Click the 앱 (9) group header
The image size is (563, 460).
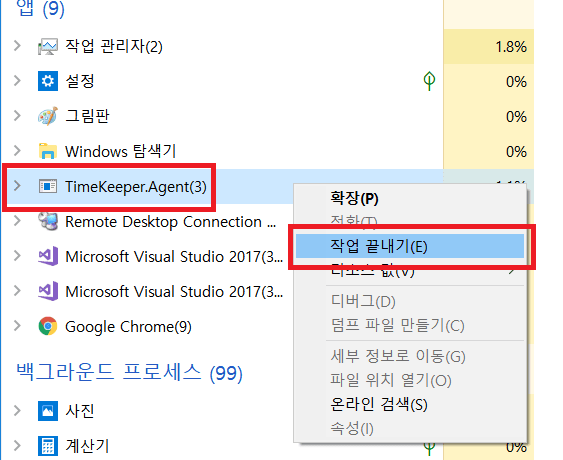(41, 8)
